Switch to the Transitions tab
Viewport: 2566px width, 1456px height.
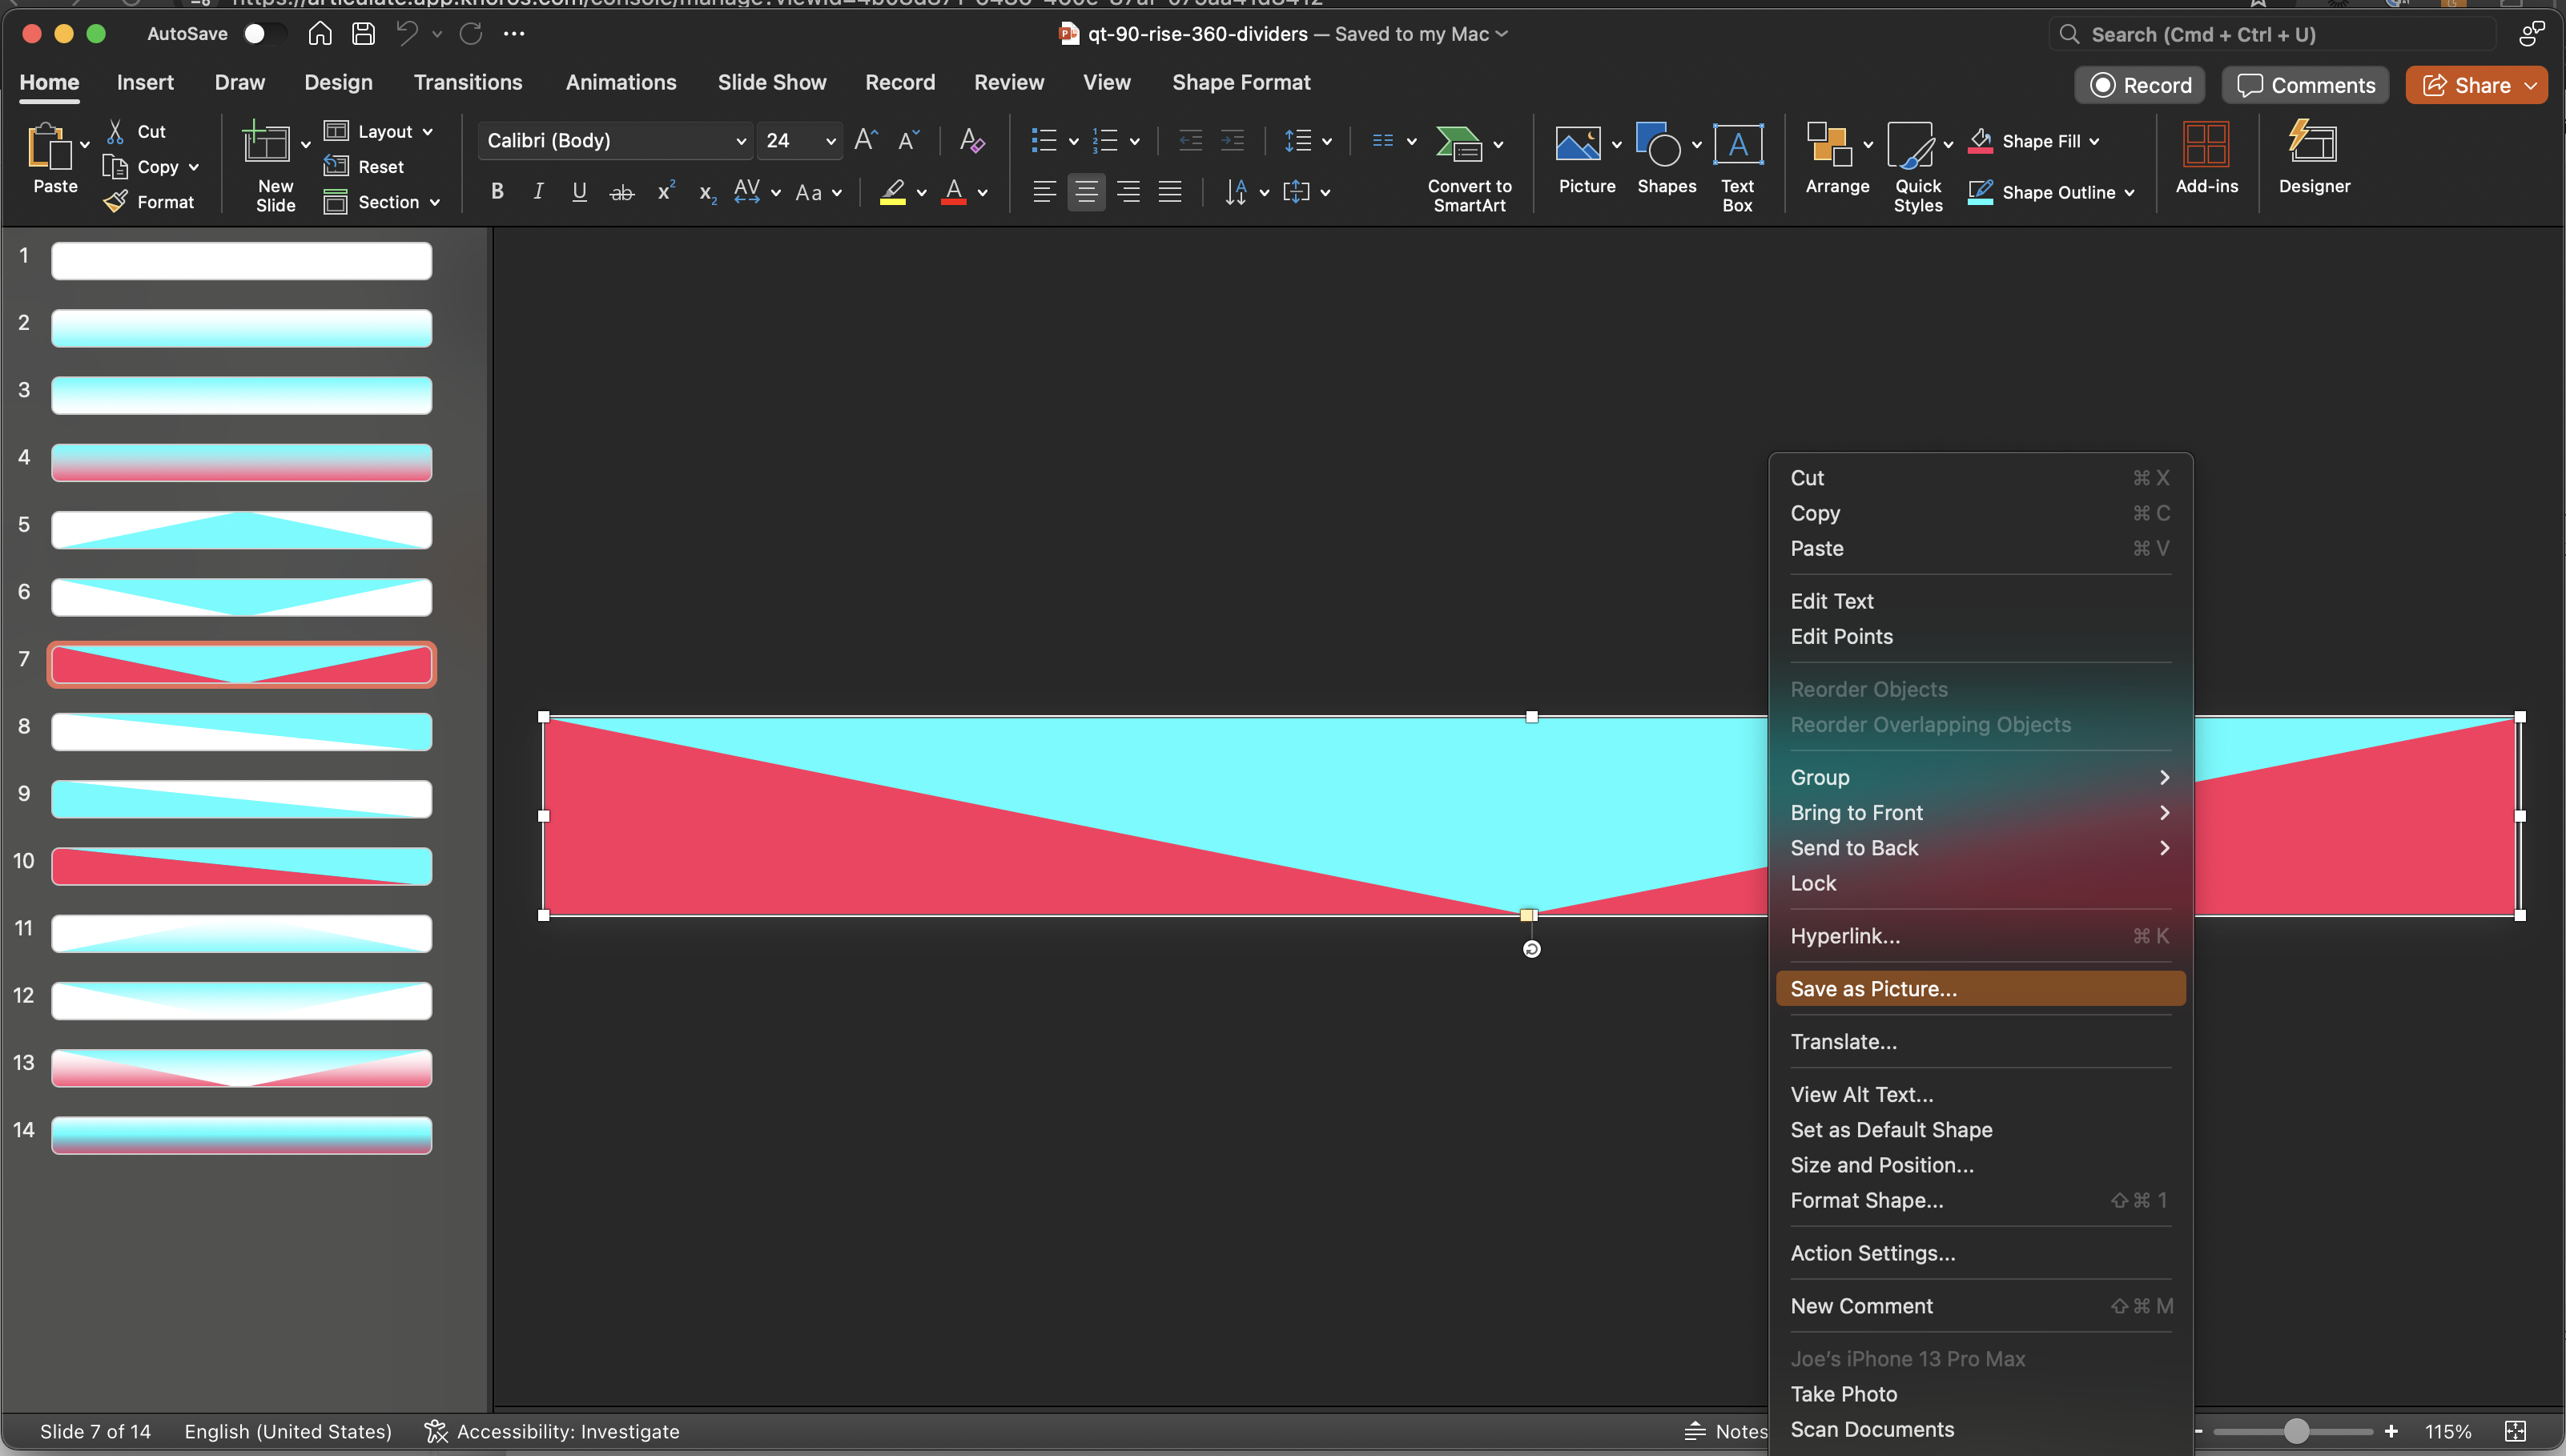(x=468, y=83)
